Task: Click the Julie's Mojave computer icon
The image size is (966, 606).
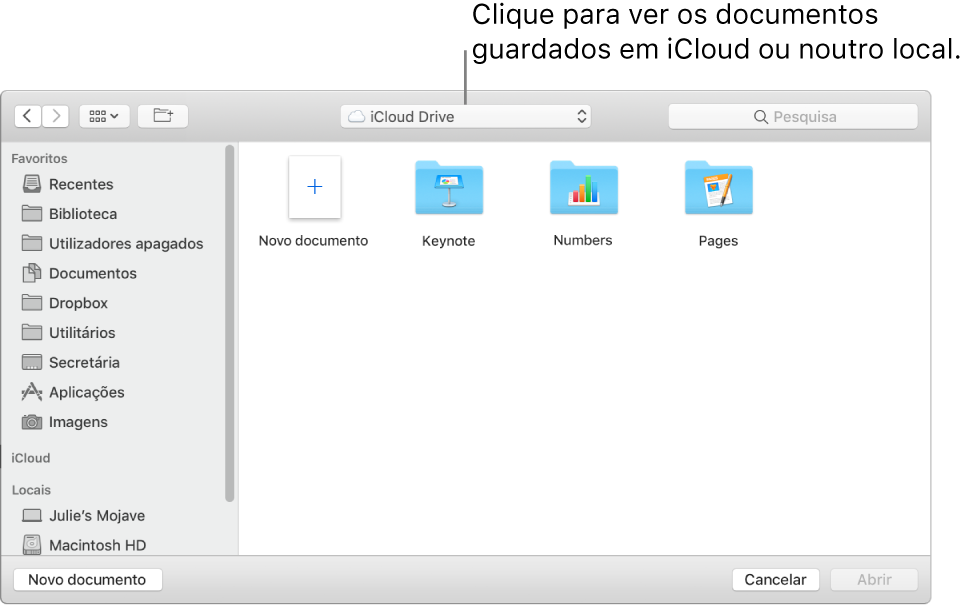Action: click(x=31, y=515)
